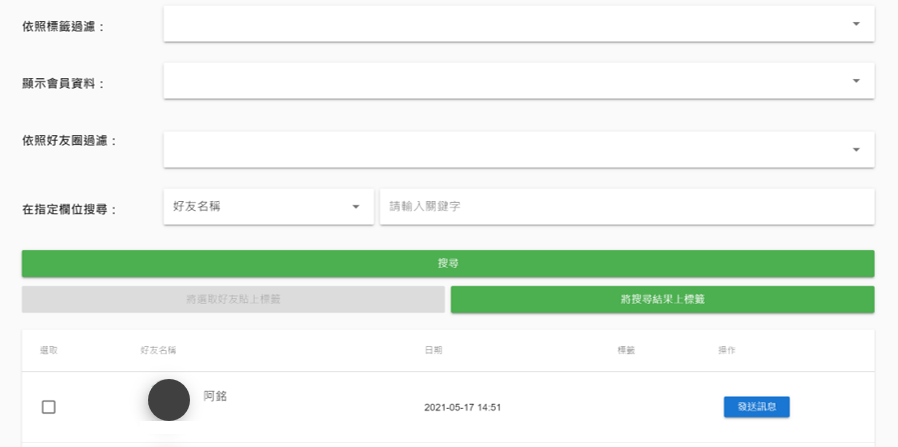Screen dimensions: 898x447
Task: Click the friend name 阿銘
Action: pyautogui.click(x=215, y=396)
